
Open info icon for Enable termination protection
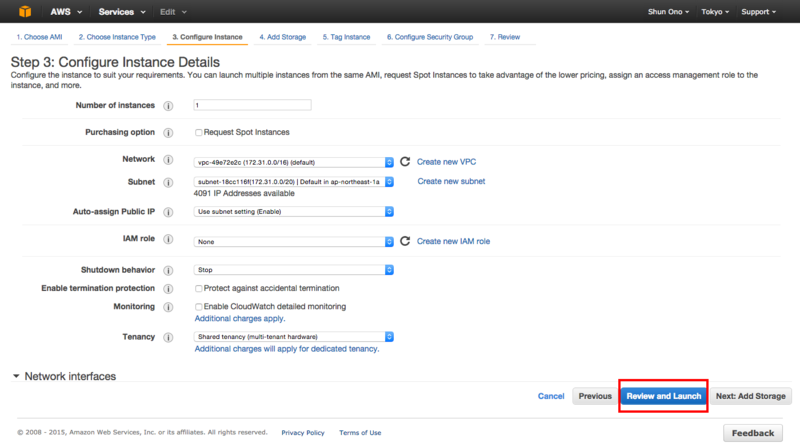pyautogui.click(x=168, y=289)
